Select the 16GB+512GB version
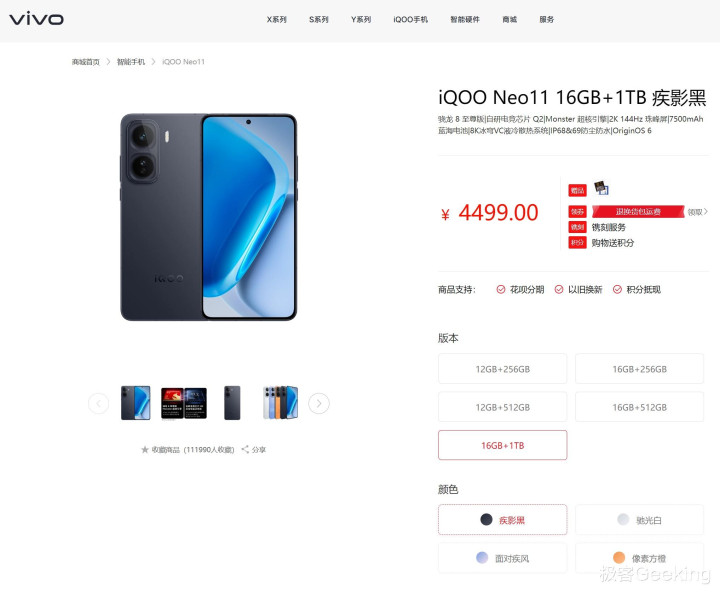 (639, 407)
